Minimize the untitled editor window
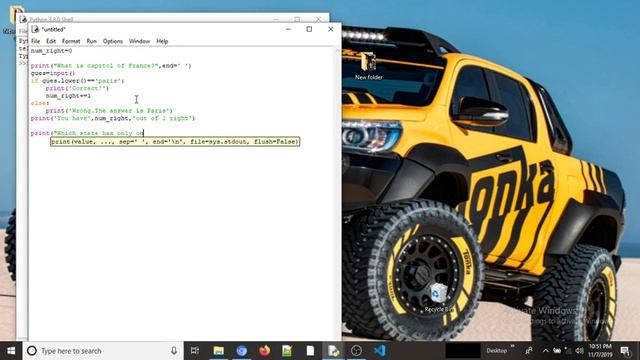Screen dimensions: 640x360 coord(288,29)
